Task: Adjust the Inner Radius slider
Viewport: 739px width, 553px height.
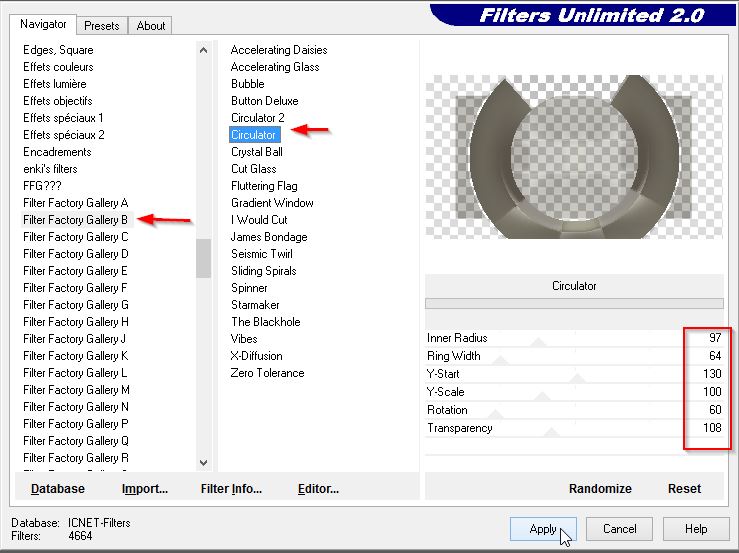Action: pos(539,340)
